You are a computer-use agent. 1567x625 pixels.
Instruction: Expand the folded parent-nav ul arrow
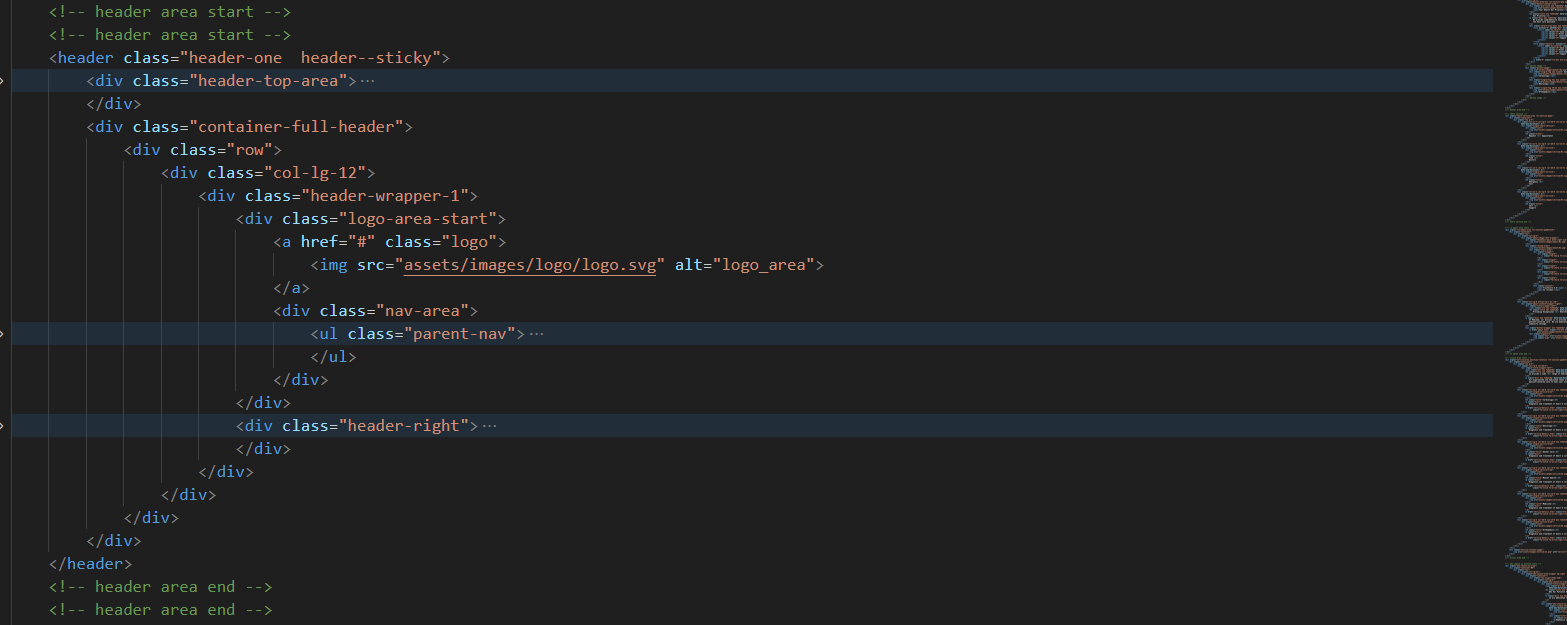point(3,334)
